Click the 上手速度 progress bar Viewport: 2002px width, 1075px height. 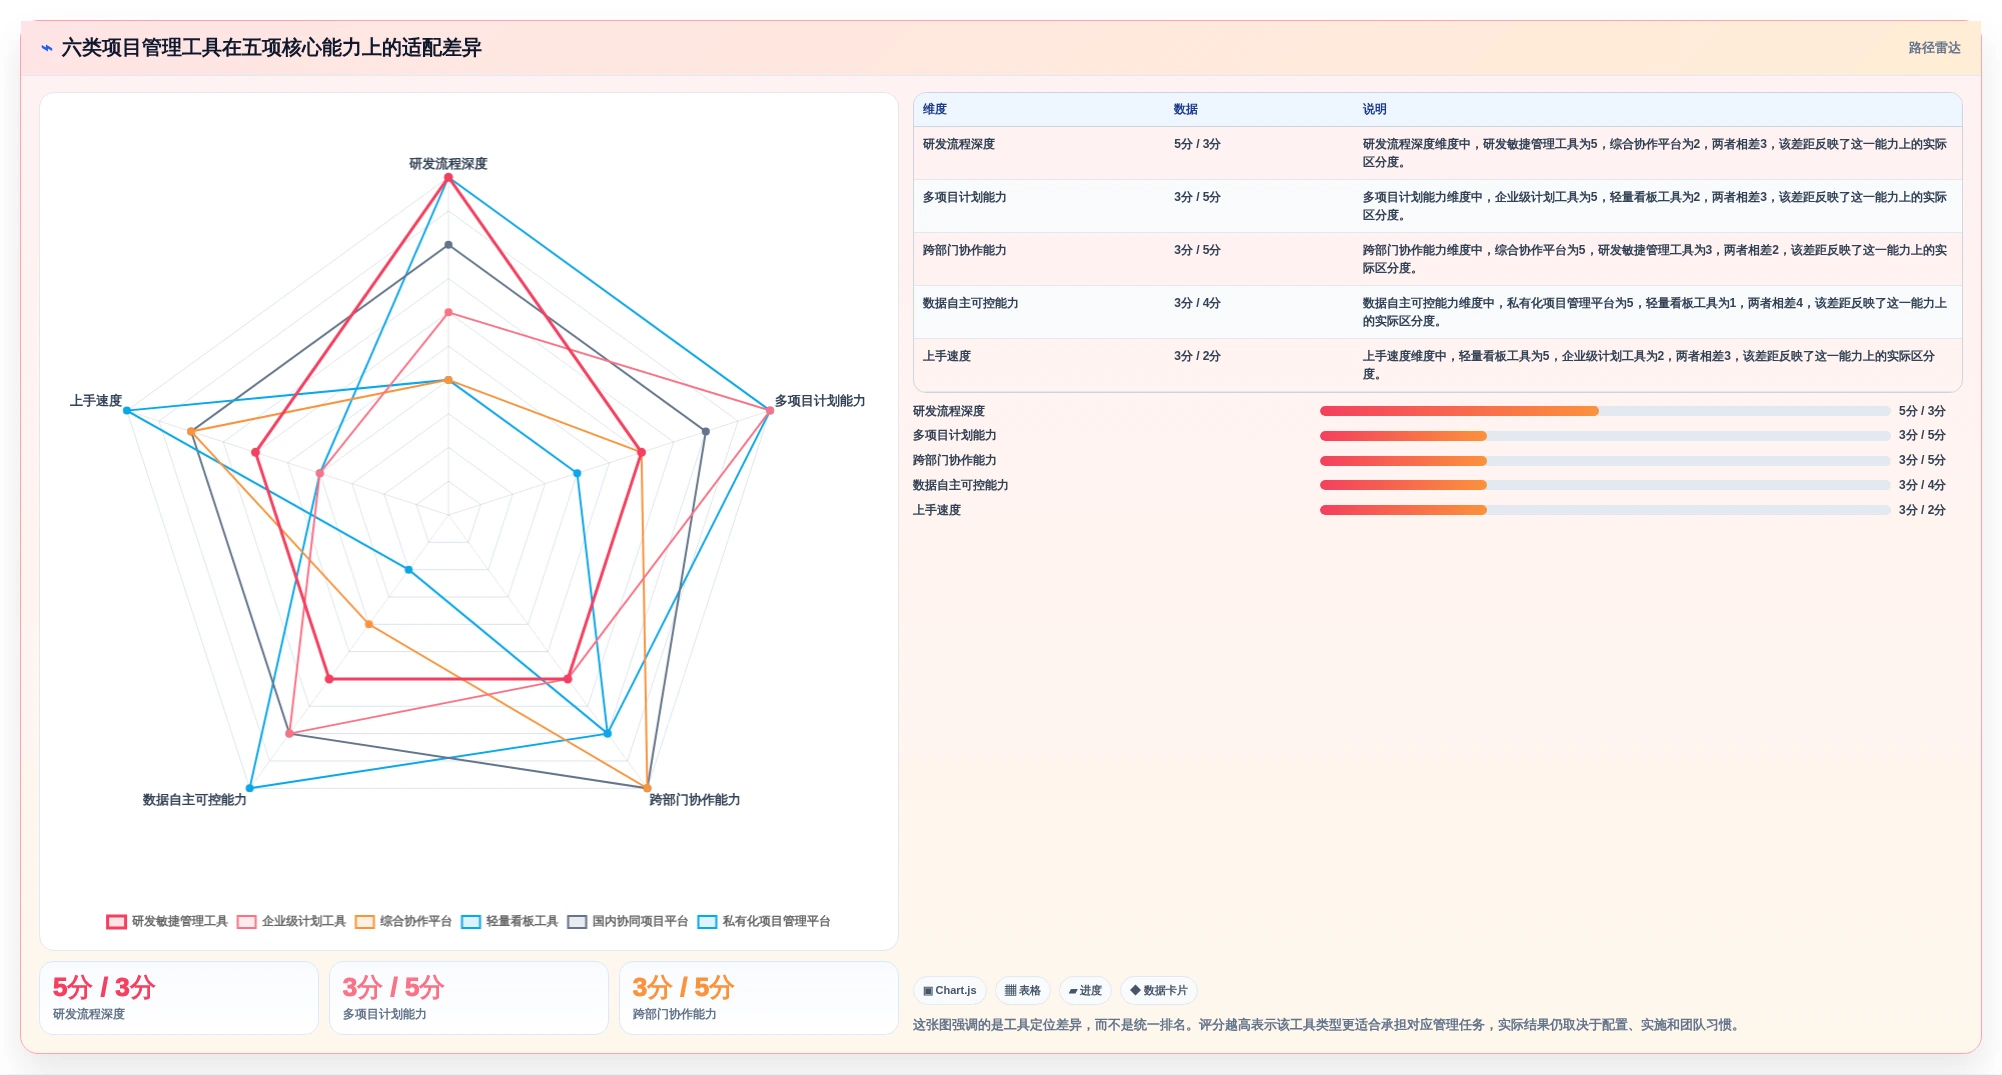click(x=1604, y=510)
